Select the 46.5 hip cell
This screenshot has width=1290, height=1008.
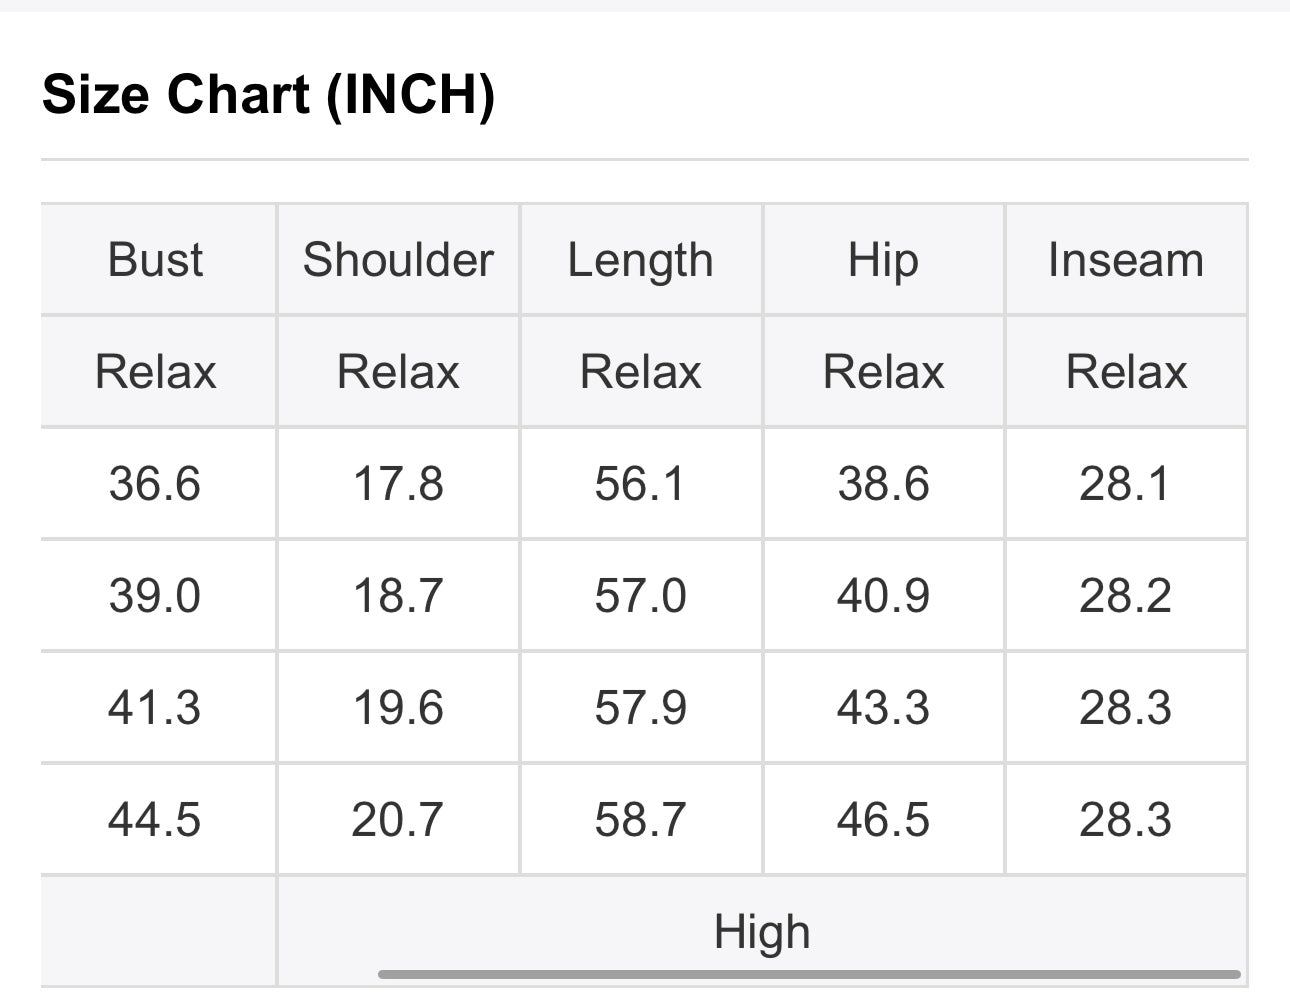[883, 820]
